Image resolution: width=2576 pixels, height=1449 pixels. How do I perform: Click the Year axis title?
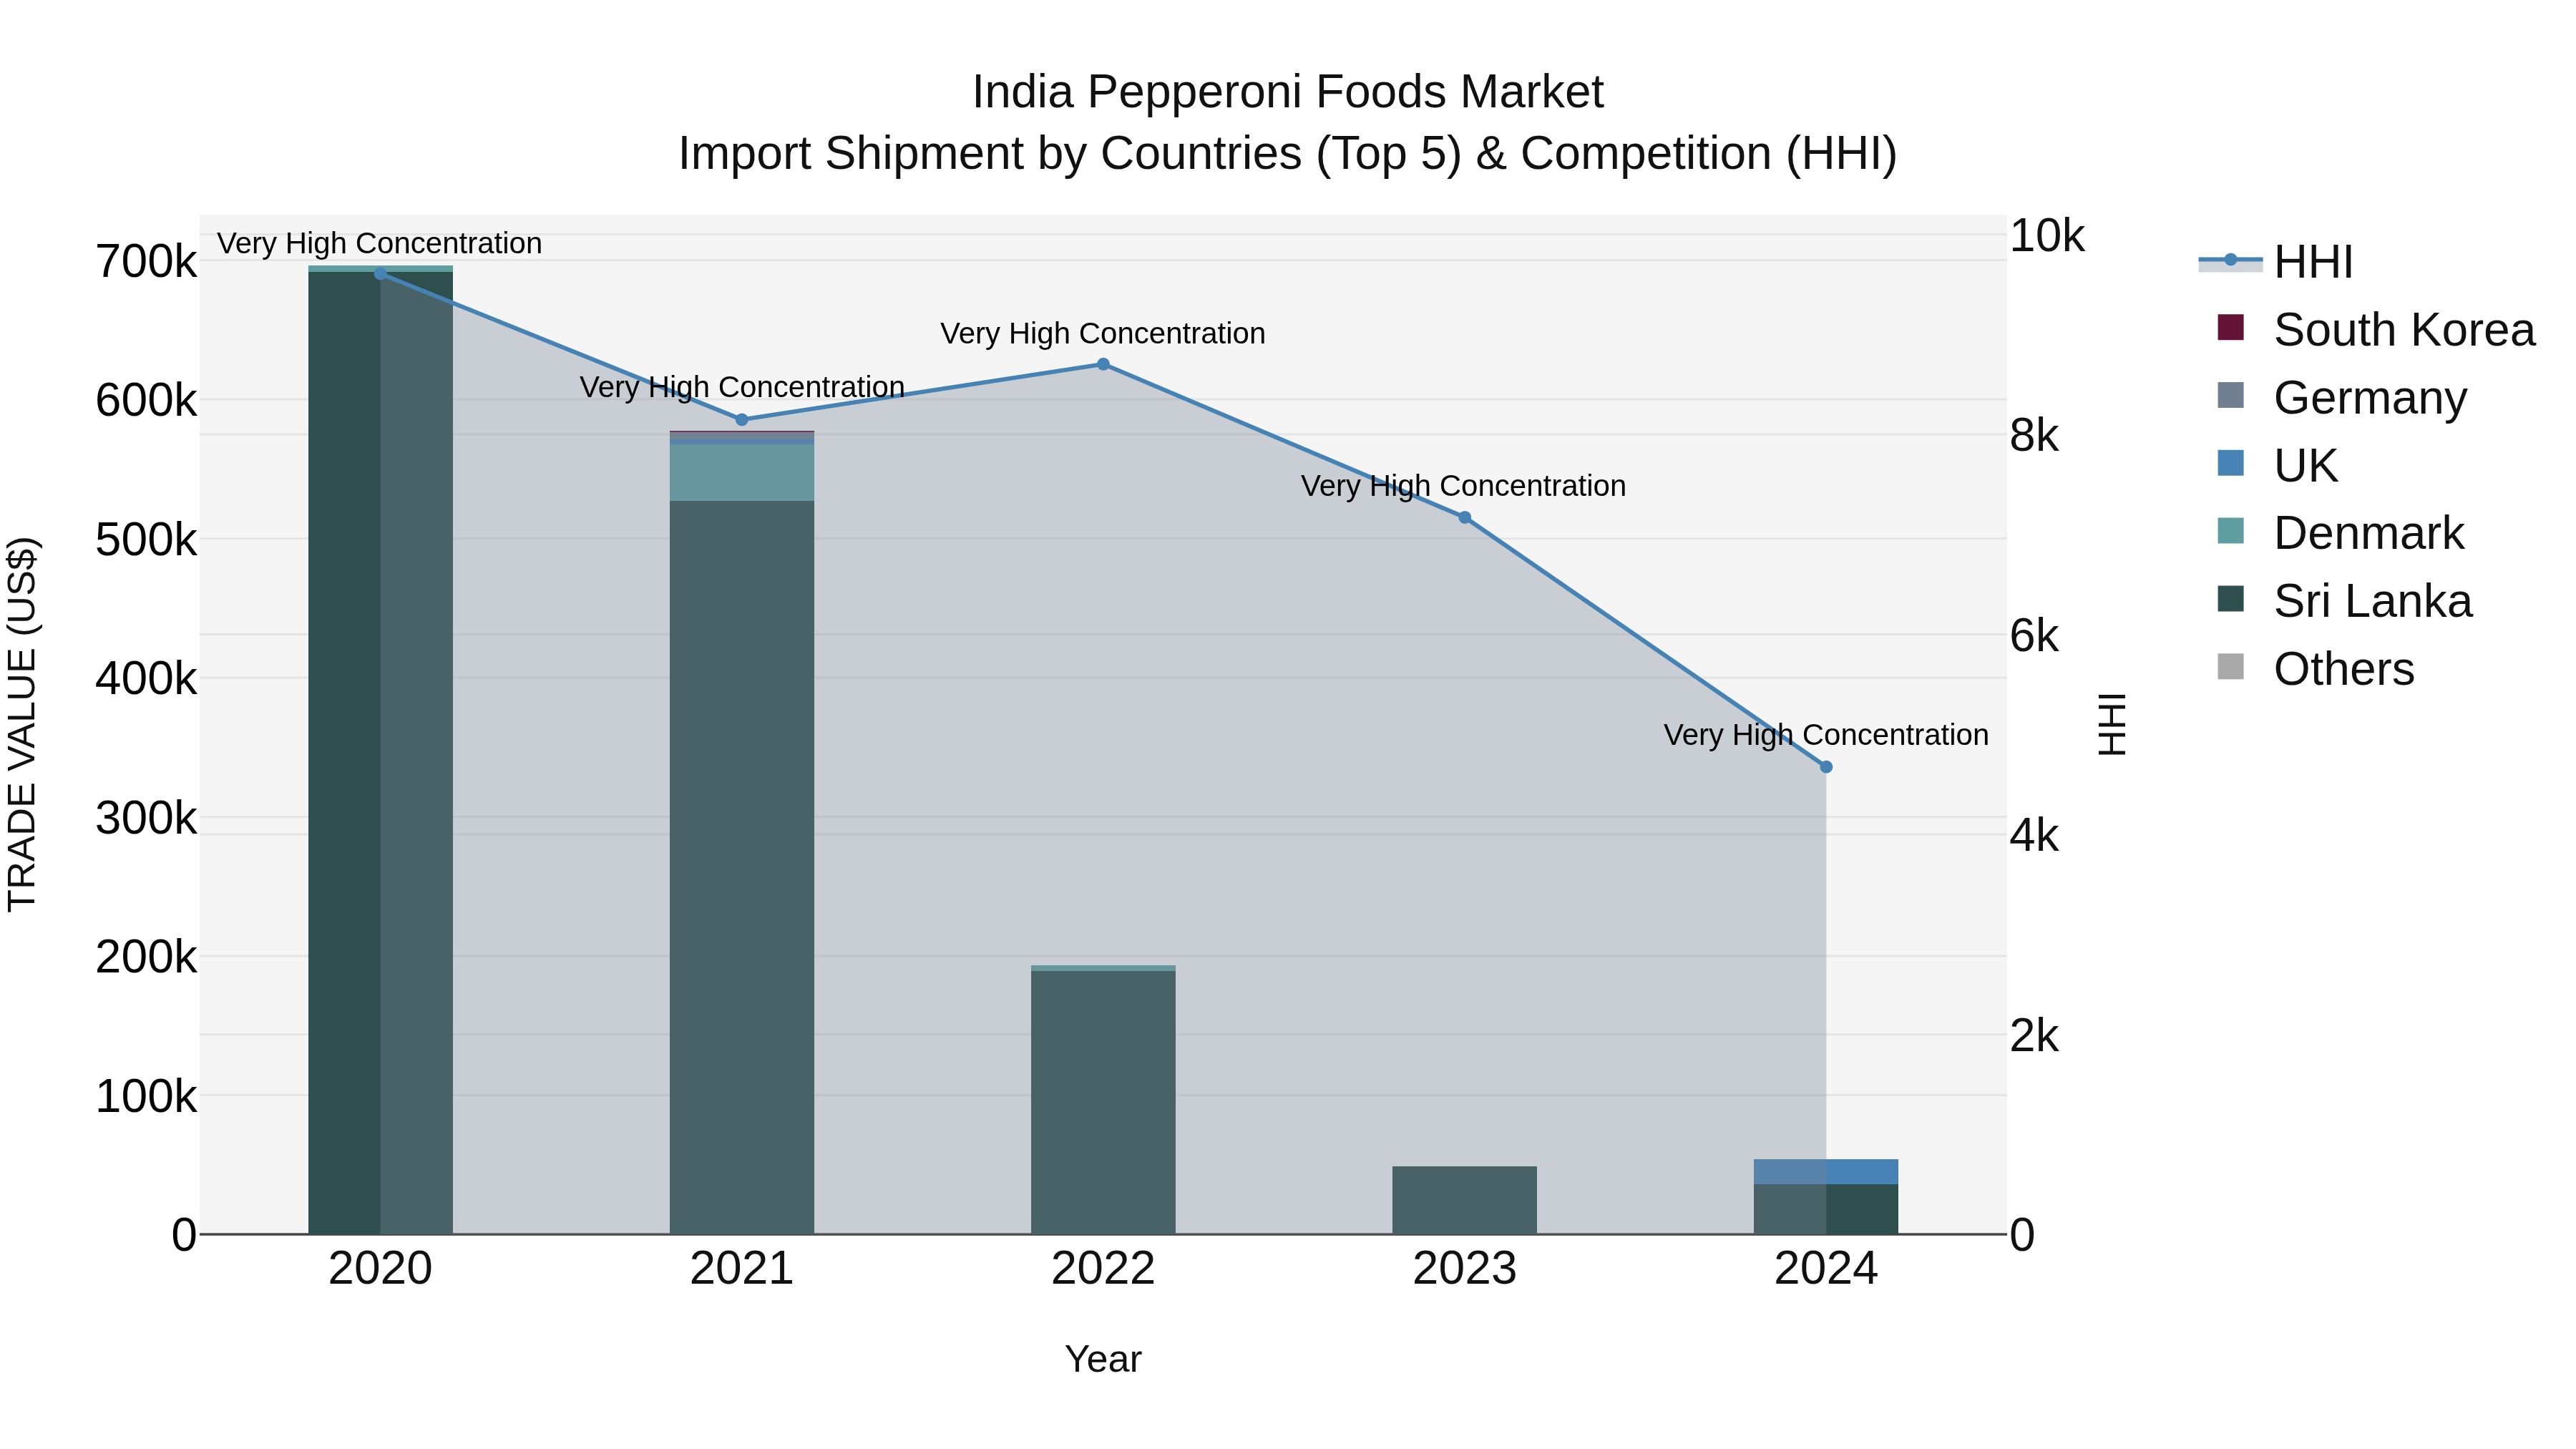click(x=1103, y=1359)
